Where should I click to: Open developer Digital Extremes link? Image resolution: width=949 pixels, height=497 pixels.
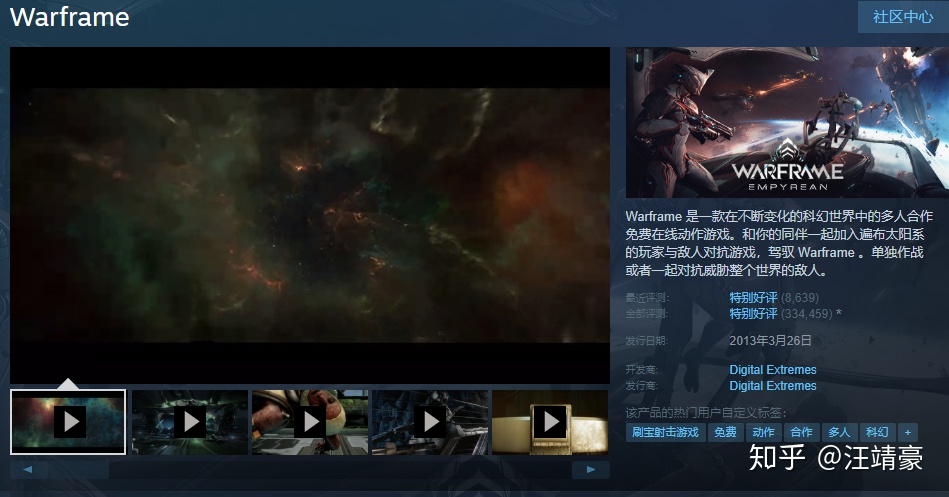(x=772, y=369)
